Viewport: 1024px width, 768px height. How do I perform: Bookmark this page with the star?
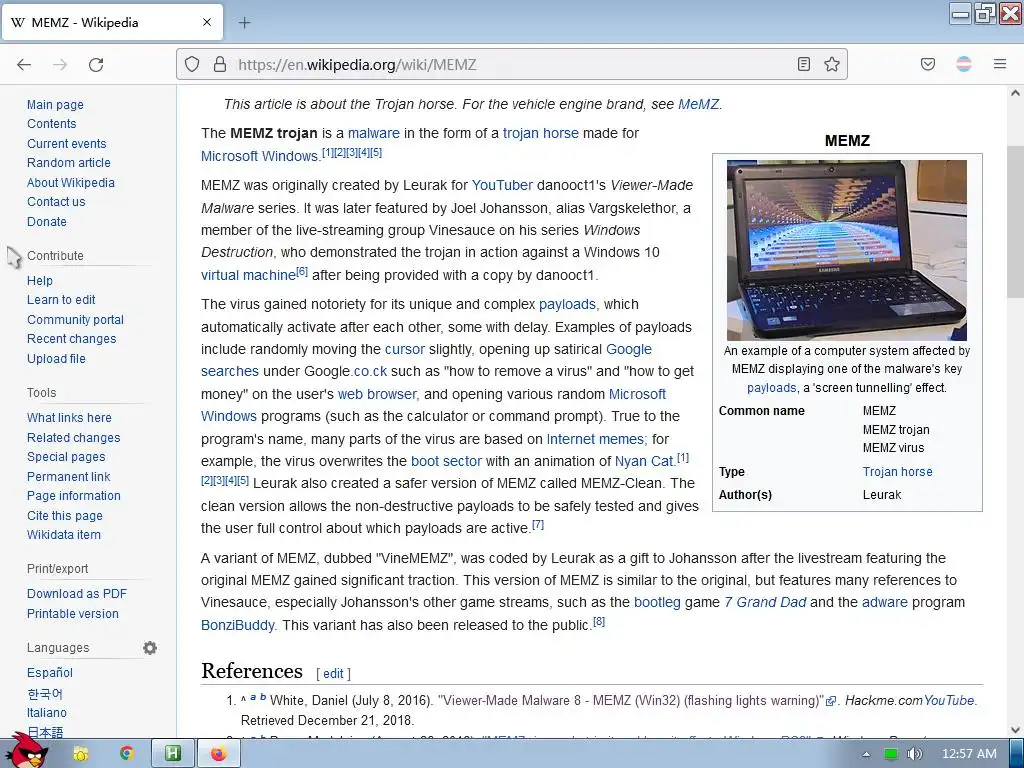832,64
